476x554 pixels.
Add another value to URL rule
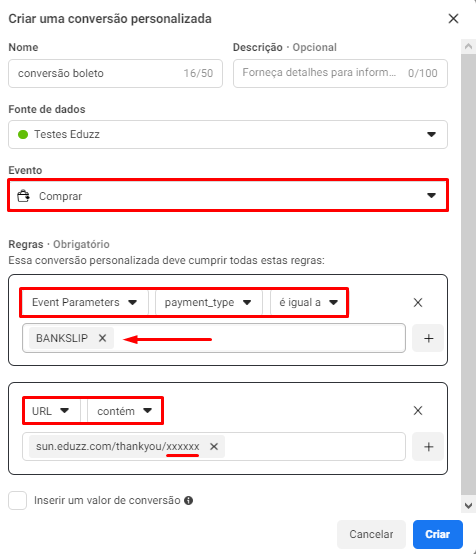pos(428,447)
